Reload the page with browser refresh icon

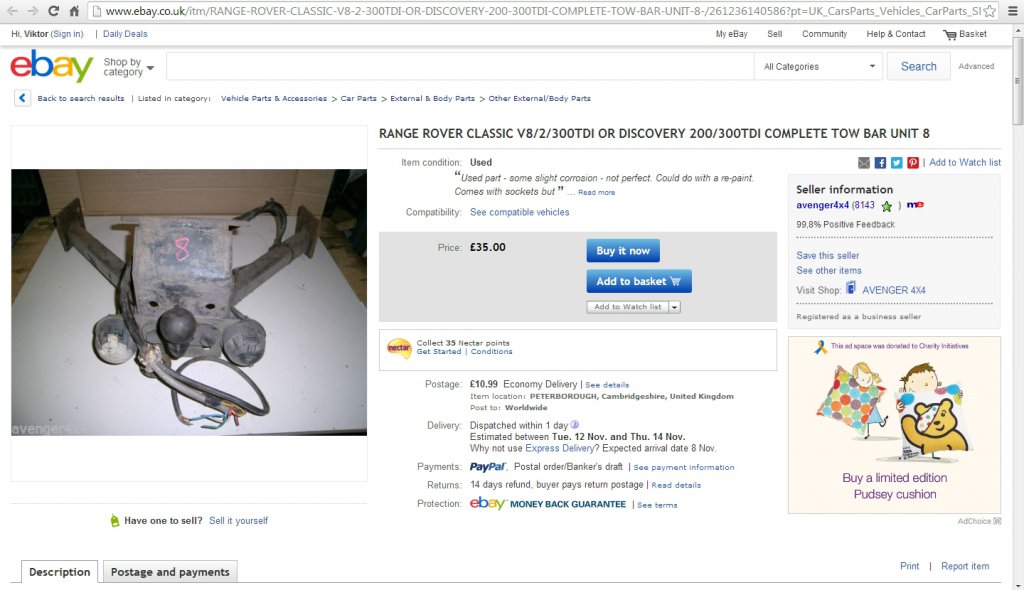coord(54,11)
